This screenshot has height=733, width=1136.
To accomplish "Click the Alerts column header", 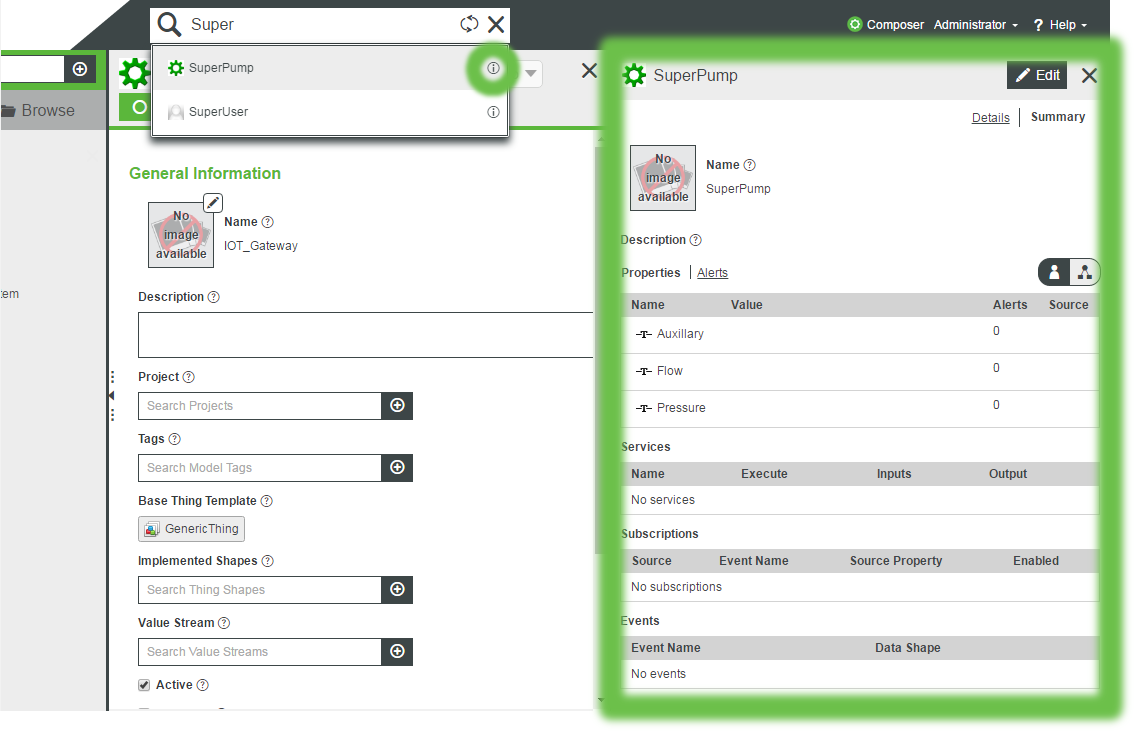I will pyautogui.click(x=1010, y=305).
